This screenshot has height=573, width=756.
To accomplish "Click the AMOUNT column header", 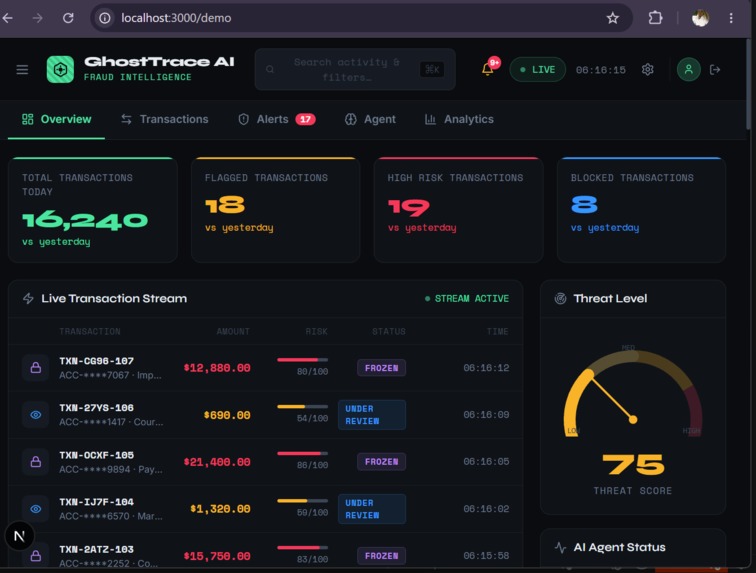I will [233, 331].
